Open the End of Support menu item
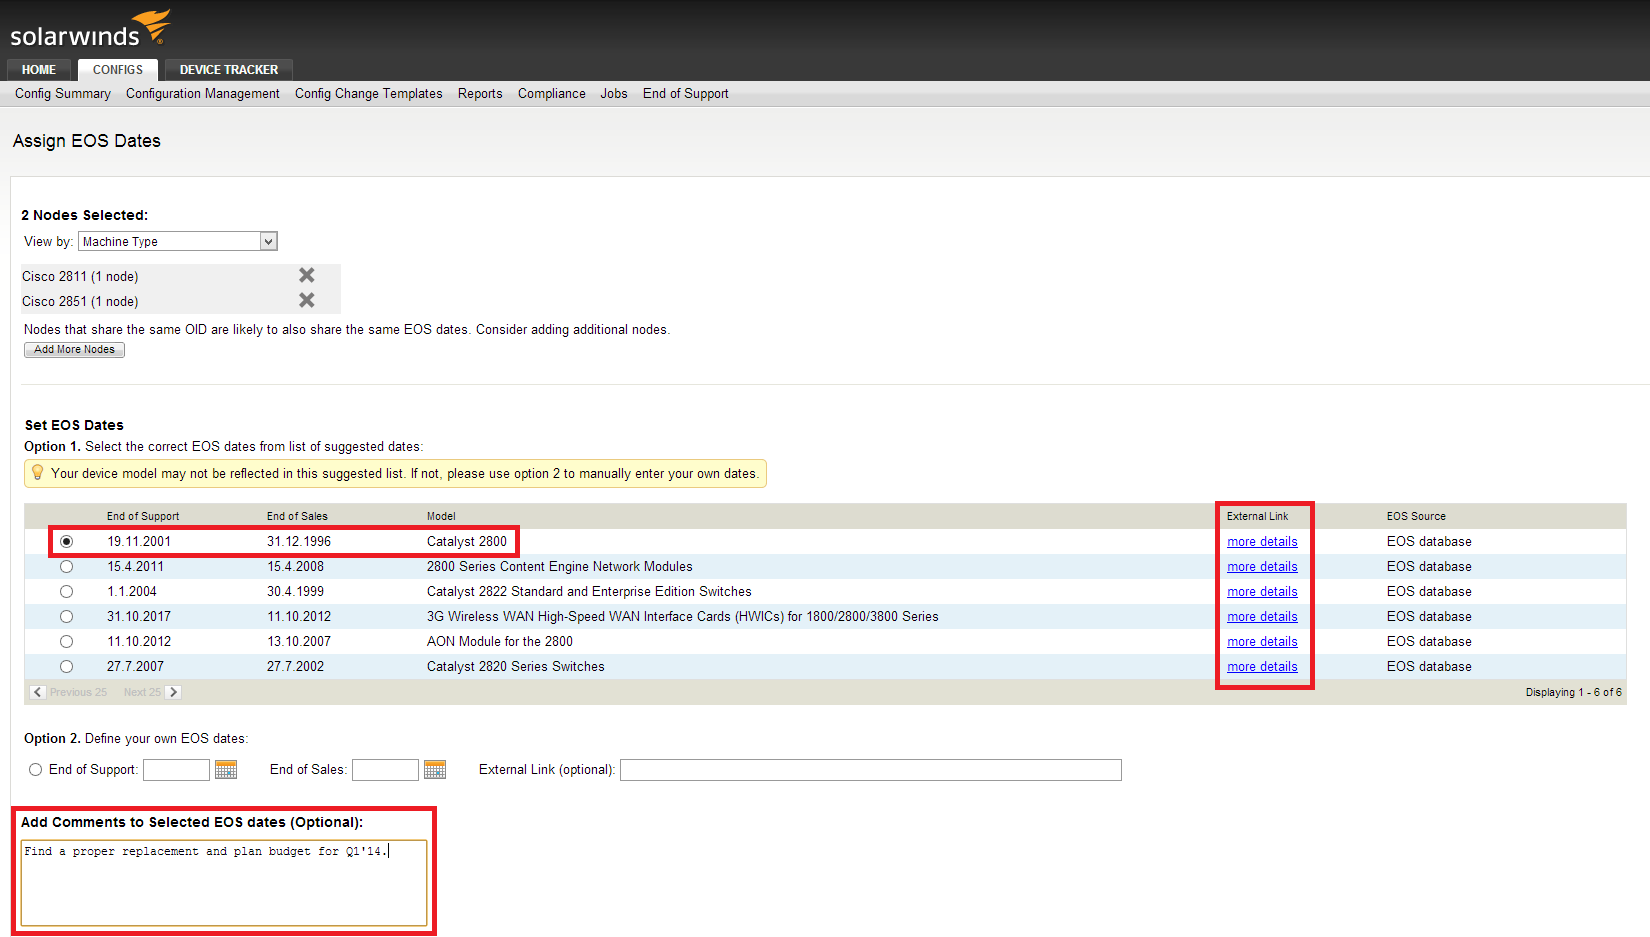Image resolution: width=1650 pixels, height=937 pixels. pos(686,93)
